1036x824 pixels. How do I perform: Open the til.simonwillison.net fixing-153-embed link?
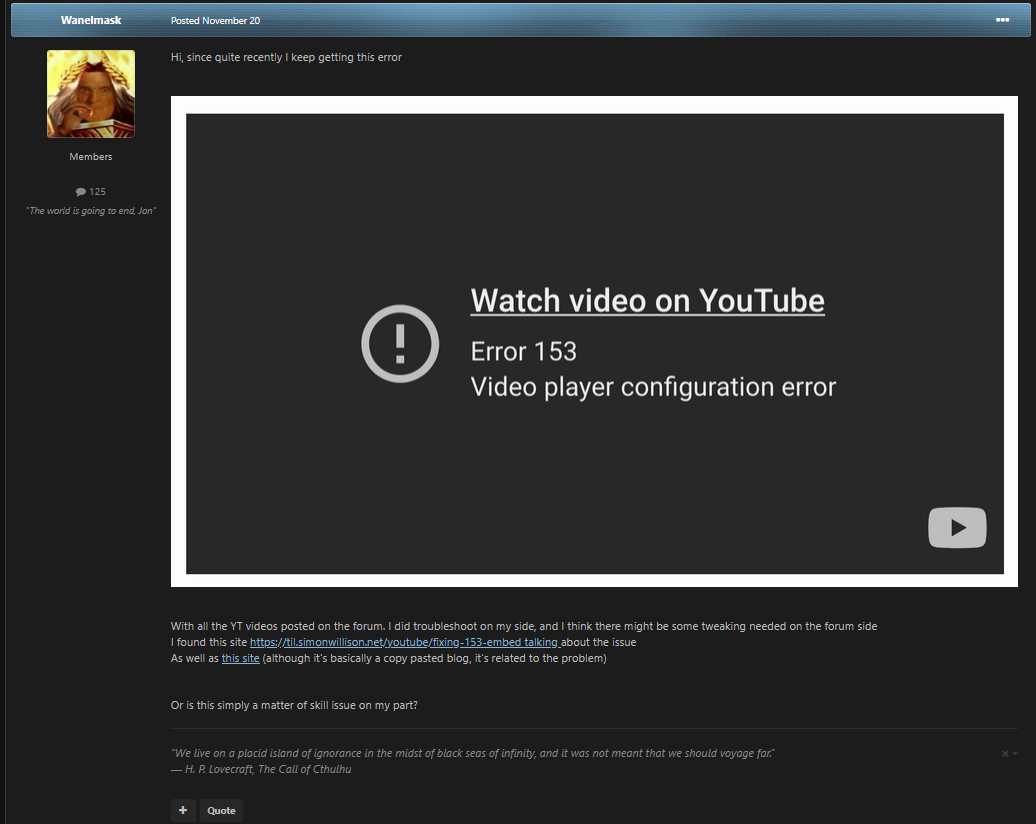404,642
